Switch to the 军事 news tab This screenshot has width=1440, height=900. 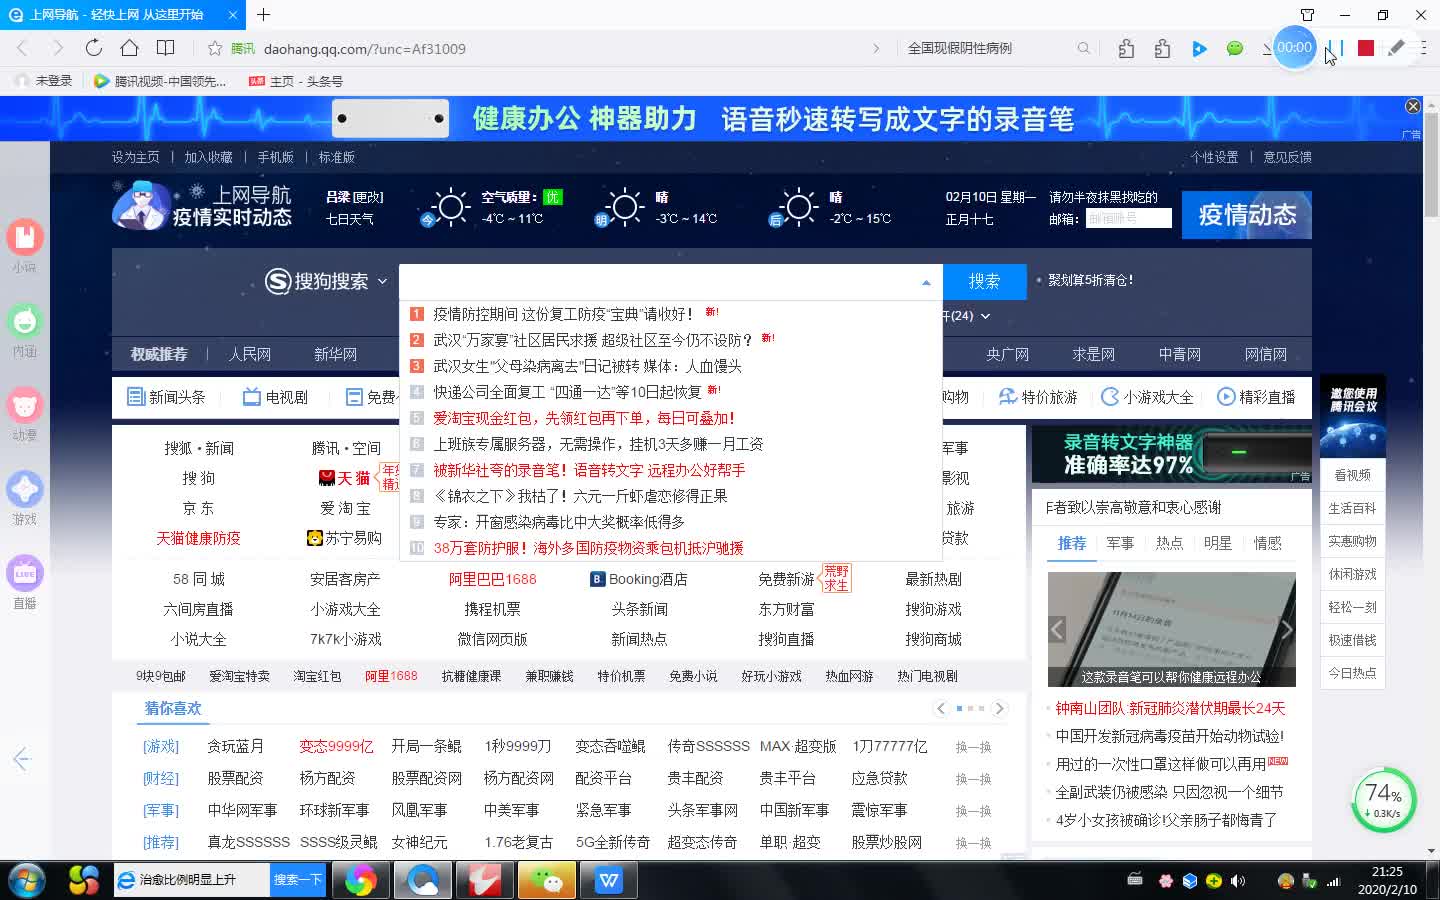pos(1120,543)
